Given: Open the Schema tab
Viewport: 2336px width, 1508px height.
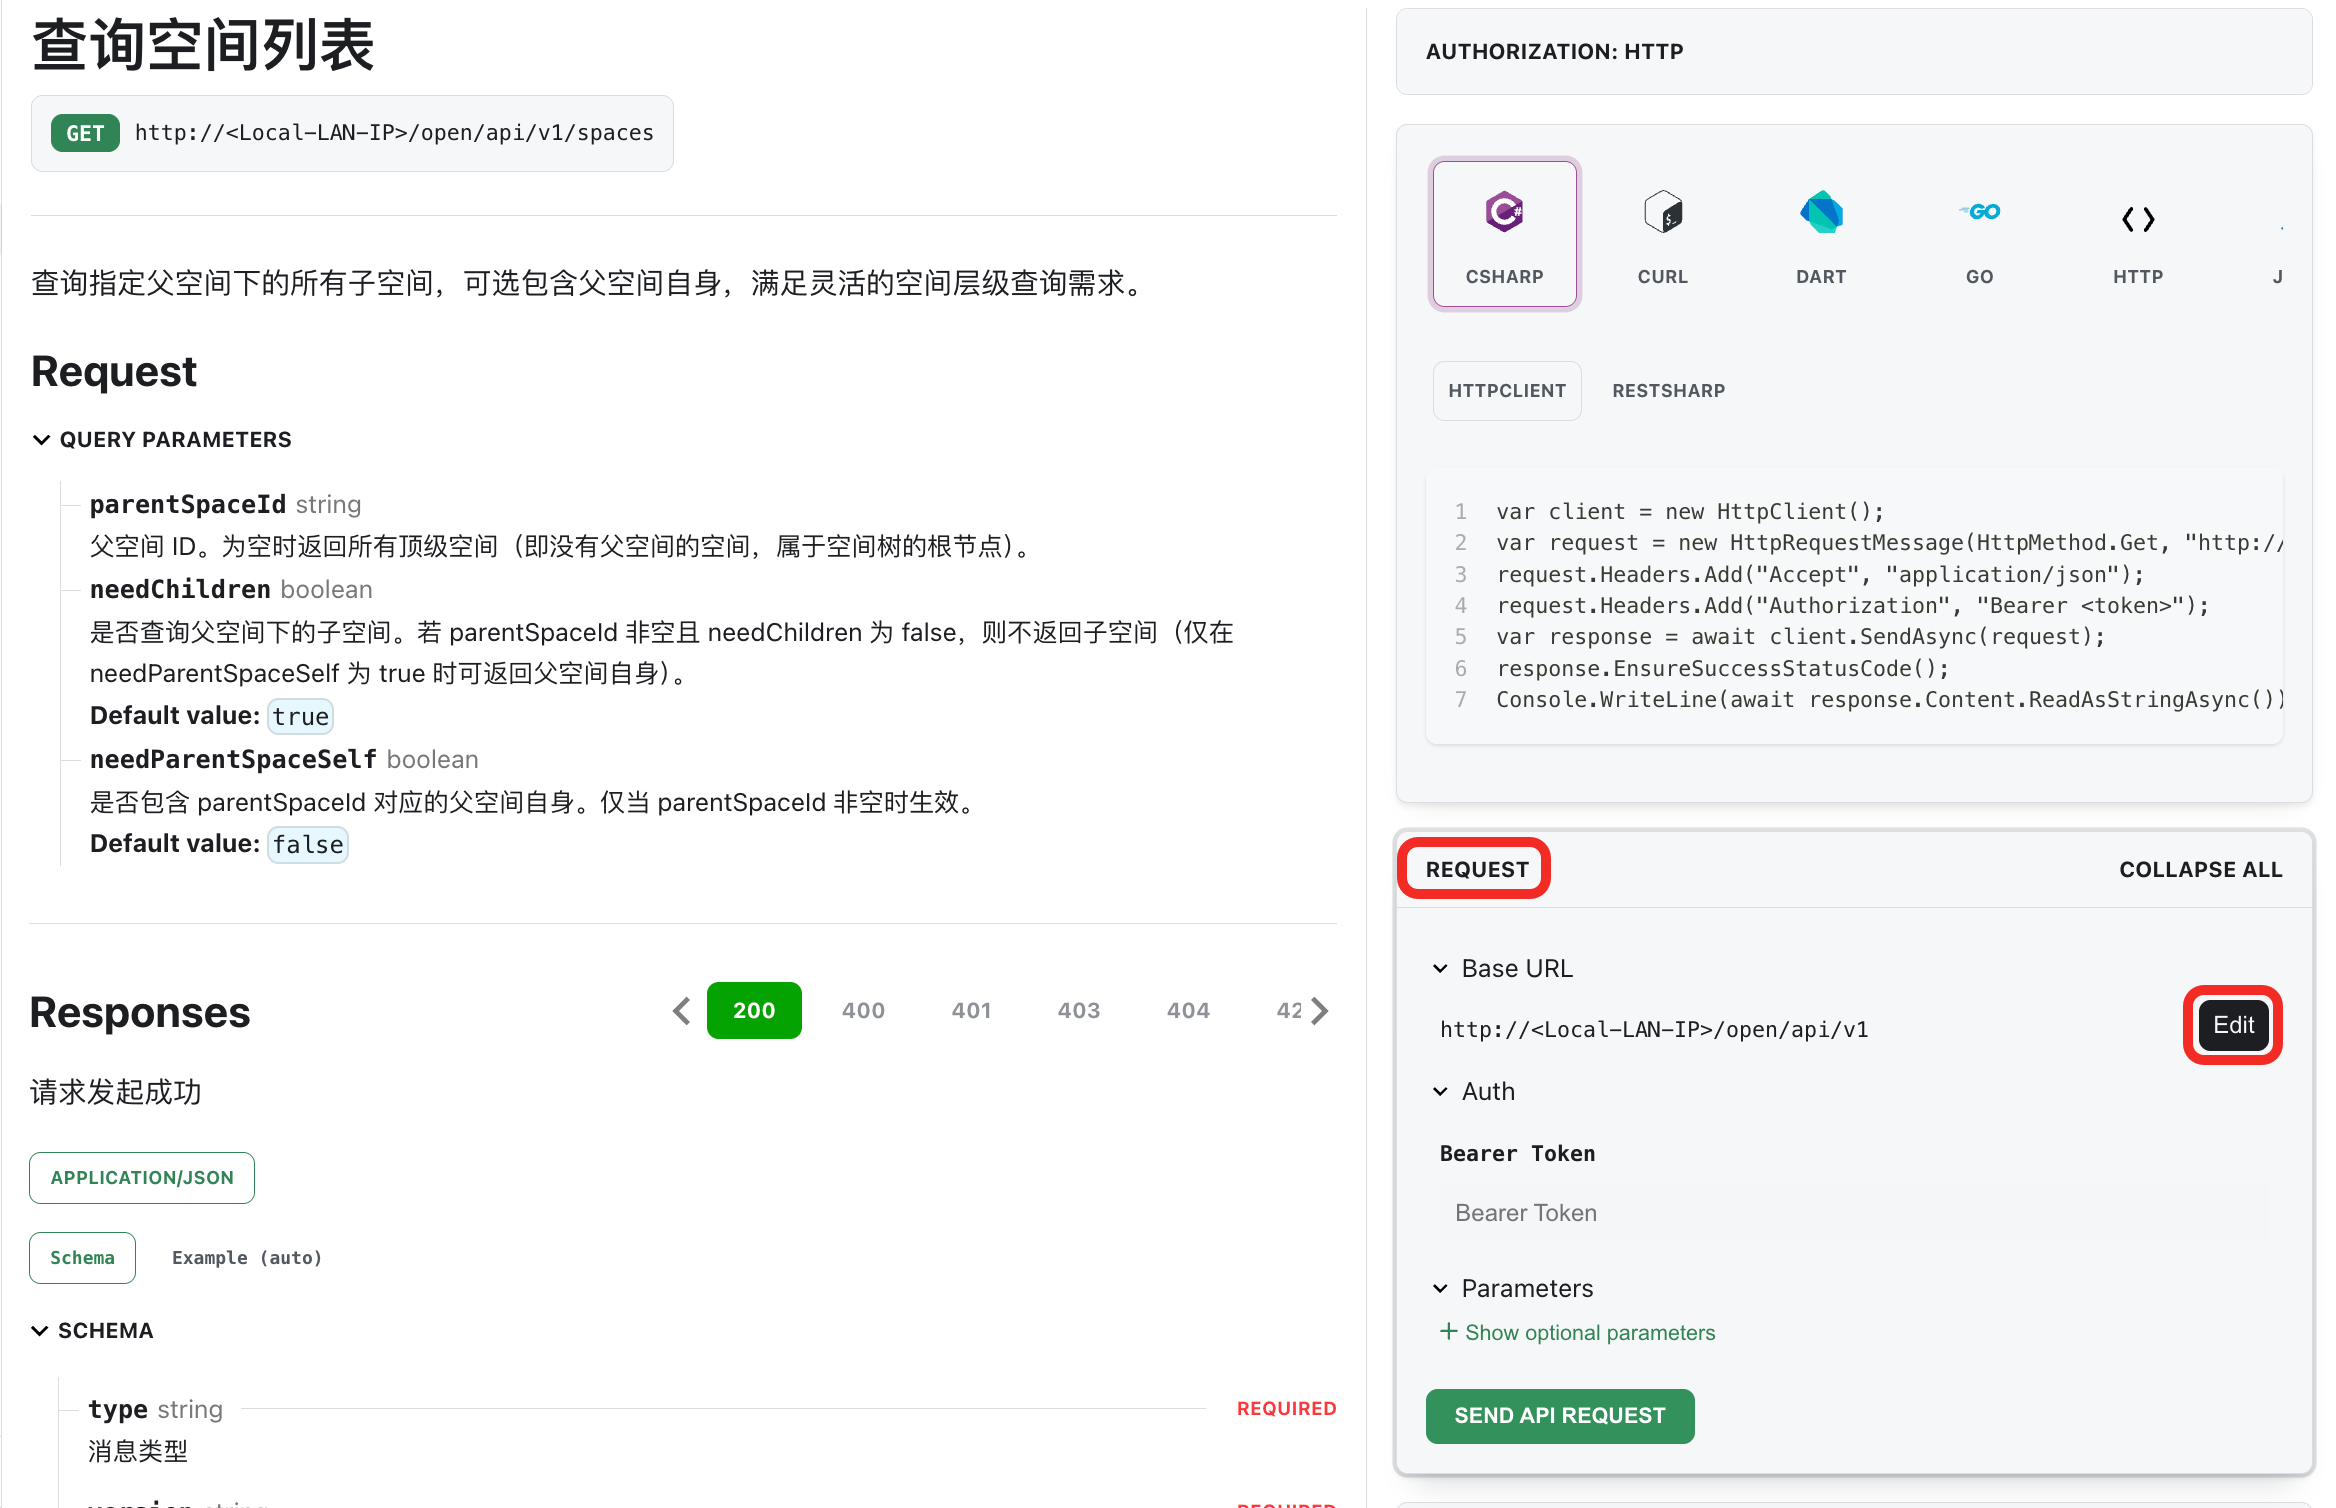Looking at the screenshot, I should point(82,1258).
